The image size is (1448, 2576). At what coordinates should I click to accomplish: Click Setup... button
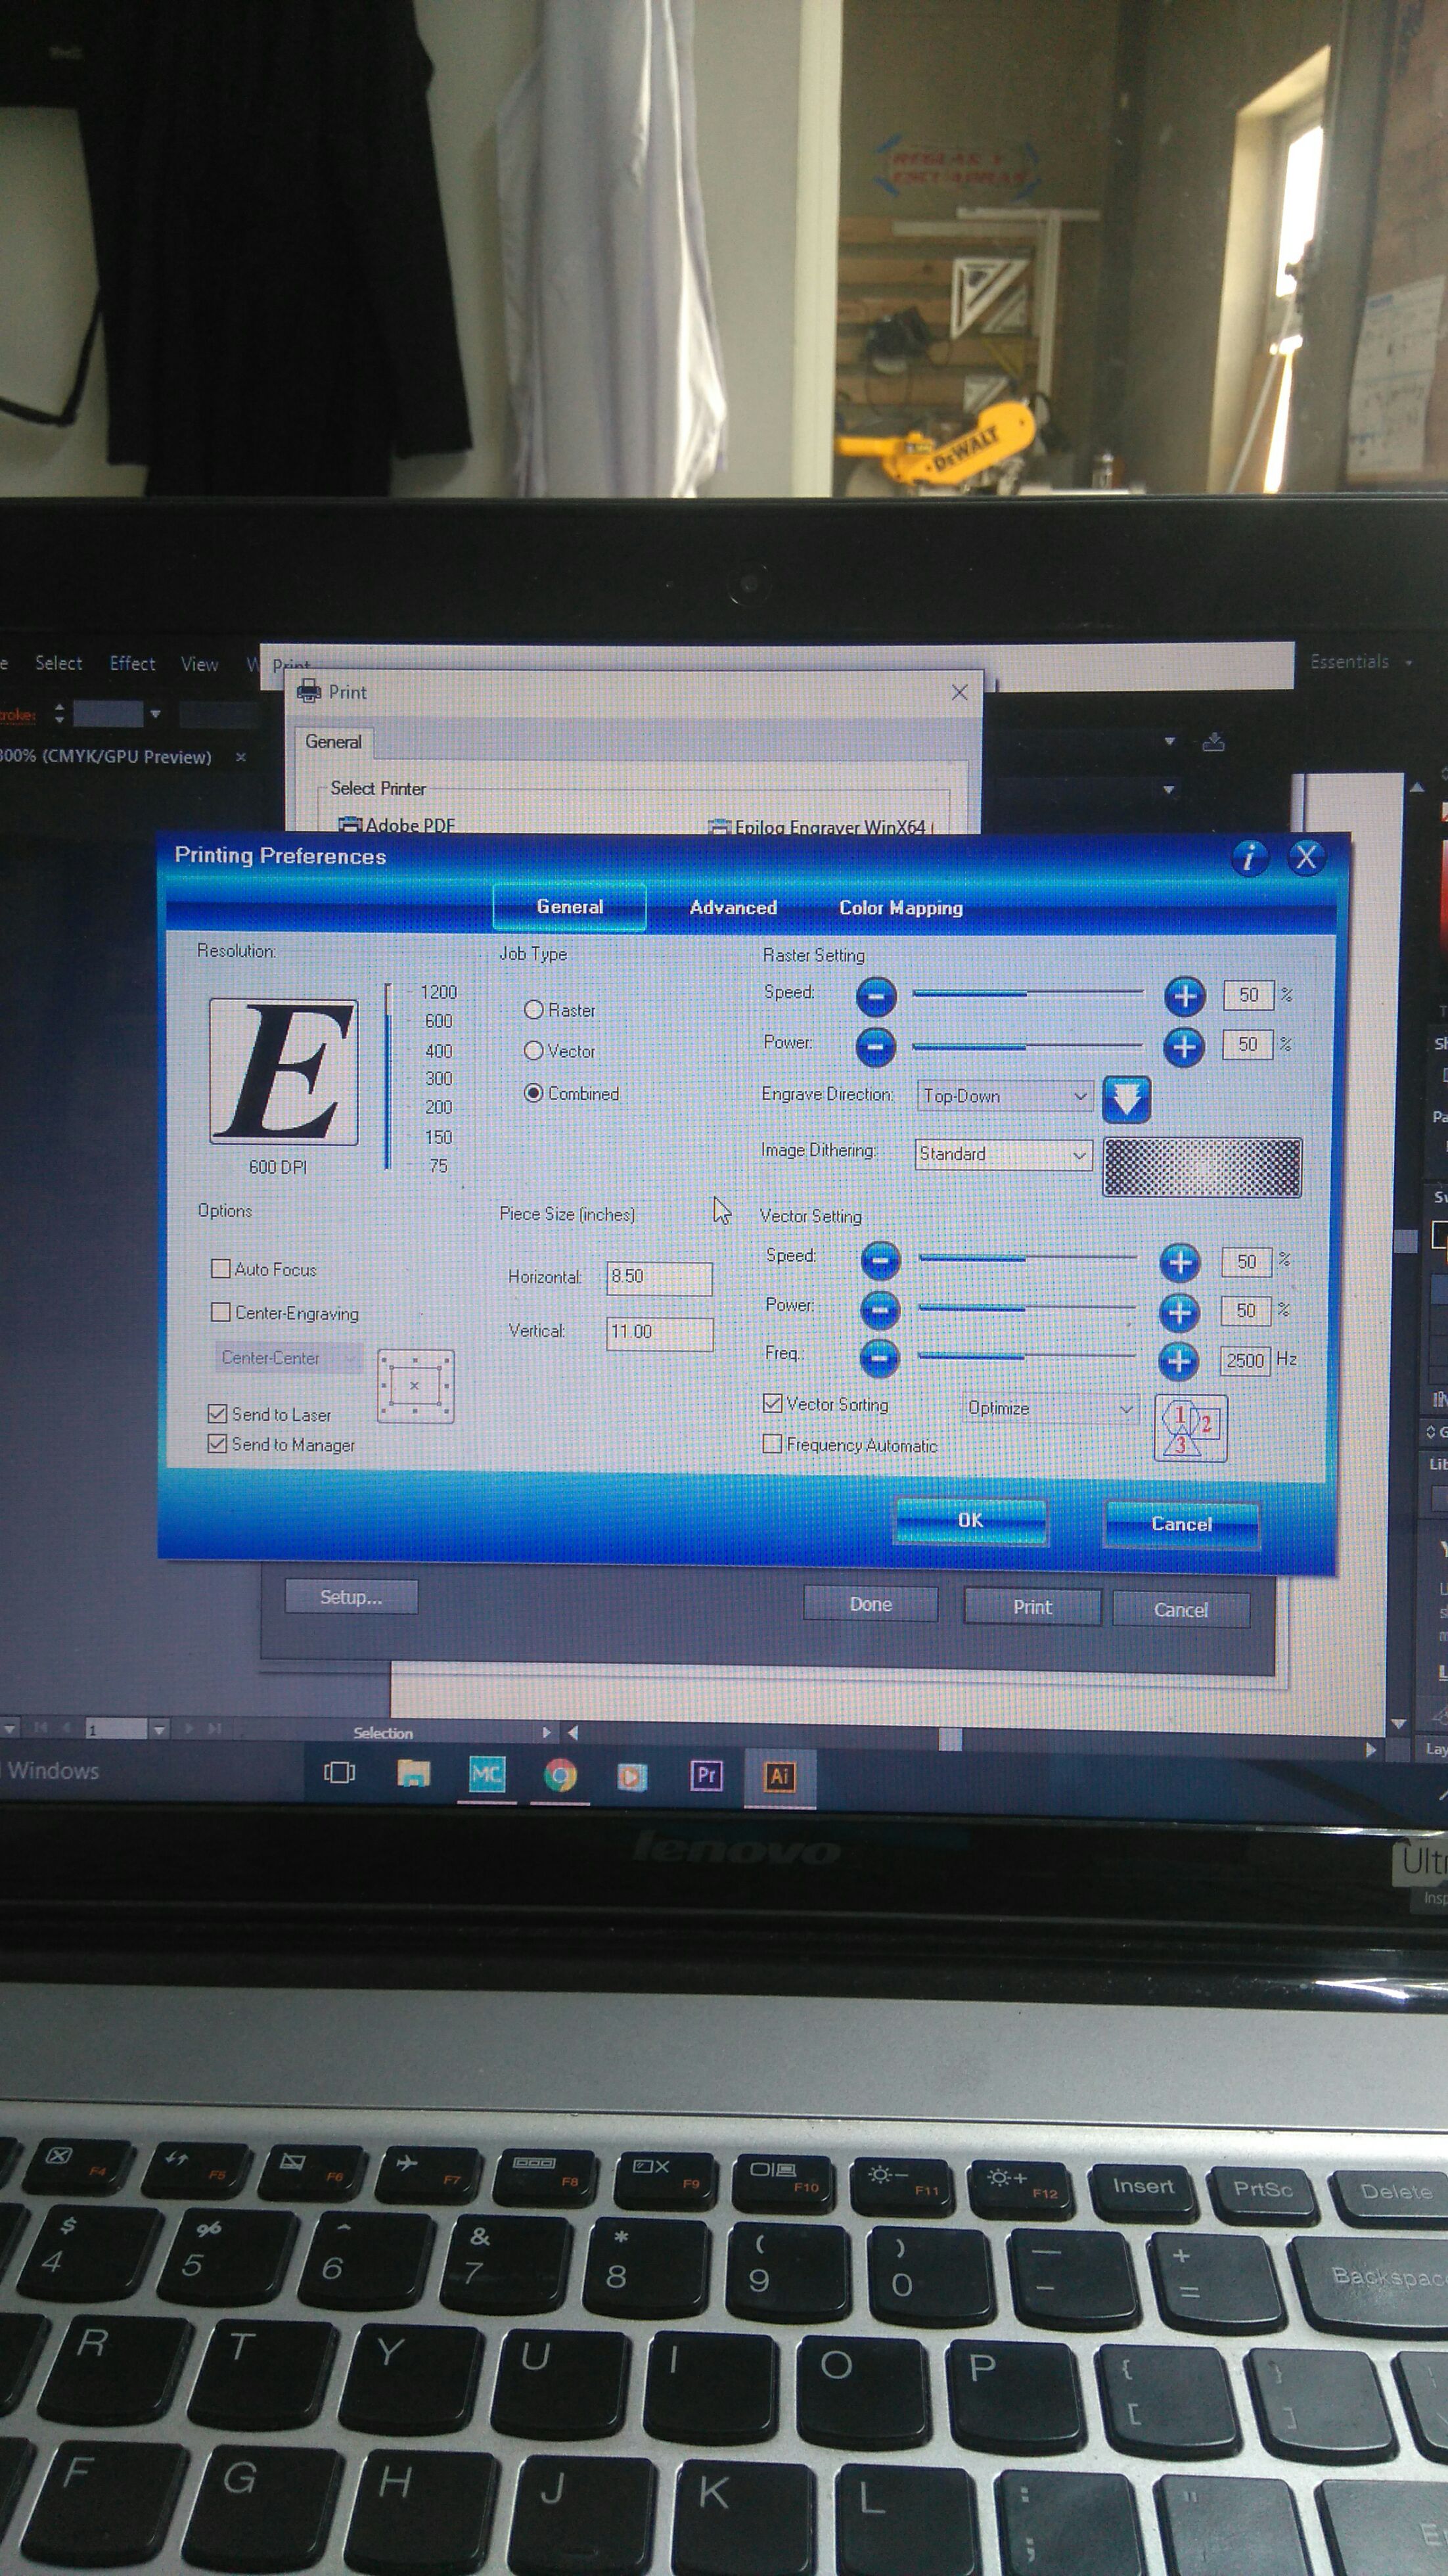click(x=351, y=1597)
